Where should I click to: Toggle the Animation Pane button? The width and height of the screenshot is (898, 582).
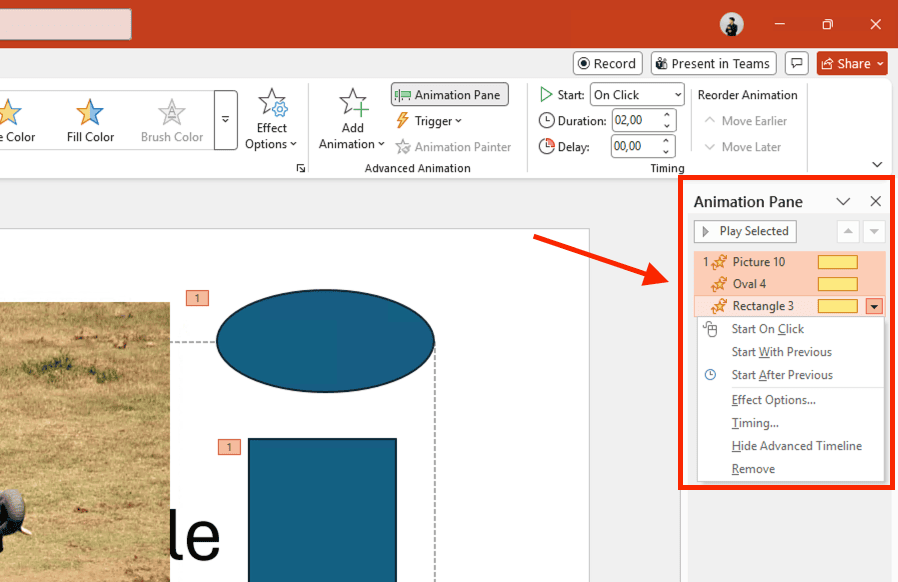click(449, 95)
